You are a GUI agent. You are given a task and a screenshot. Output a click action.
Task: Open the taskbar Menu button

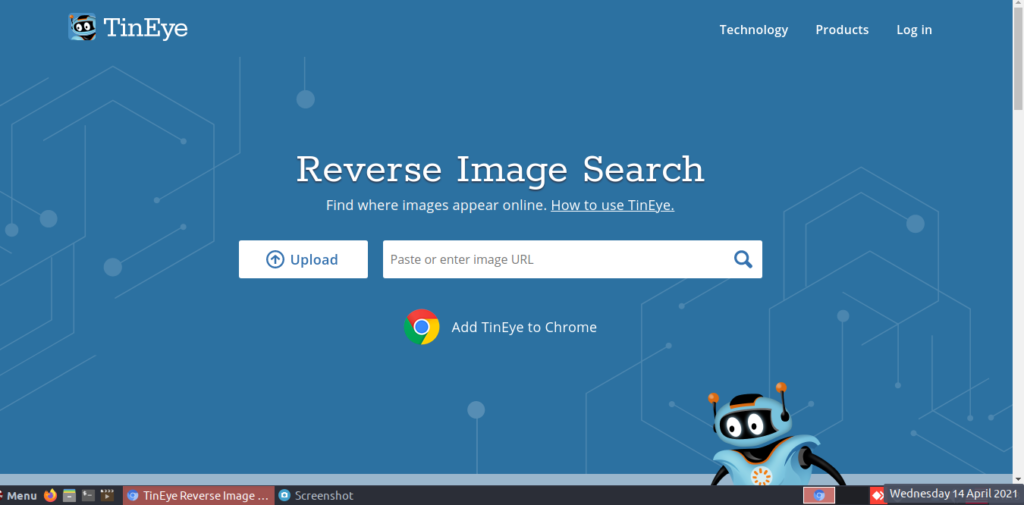20,495
